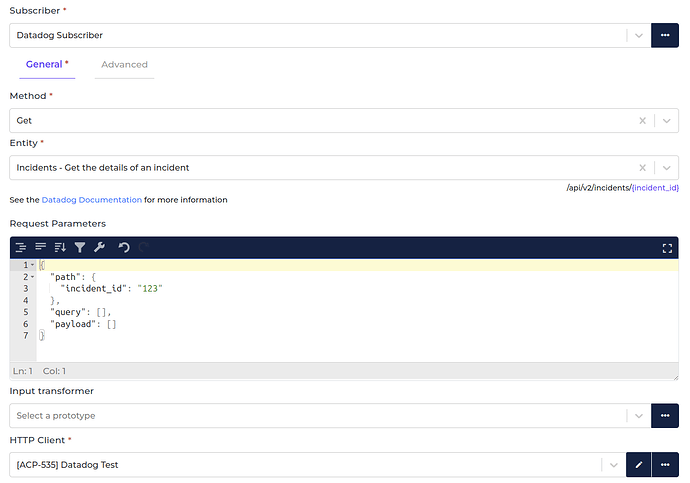Open the Method dropdown list
The height and width of the screenshot is (483, 690).
coord(667,121)
